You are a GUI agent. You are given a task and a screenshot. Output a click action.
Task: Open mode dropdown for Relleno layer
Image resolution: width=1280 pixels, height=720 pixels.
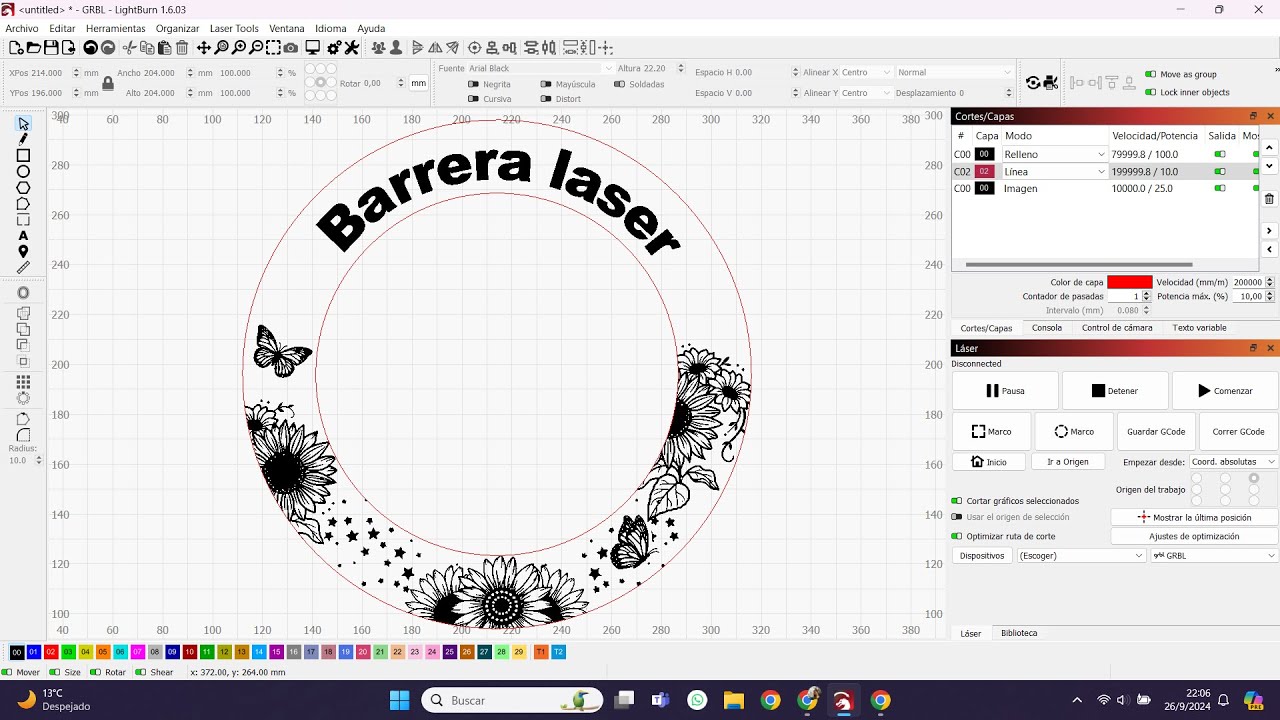tap(1055, 154)
